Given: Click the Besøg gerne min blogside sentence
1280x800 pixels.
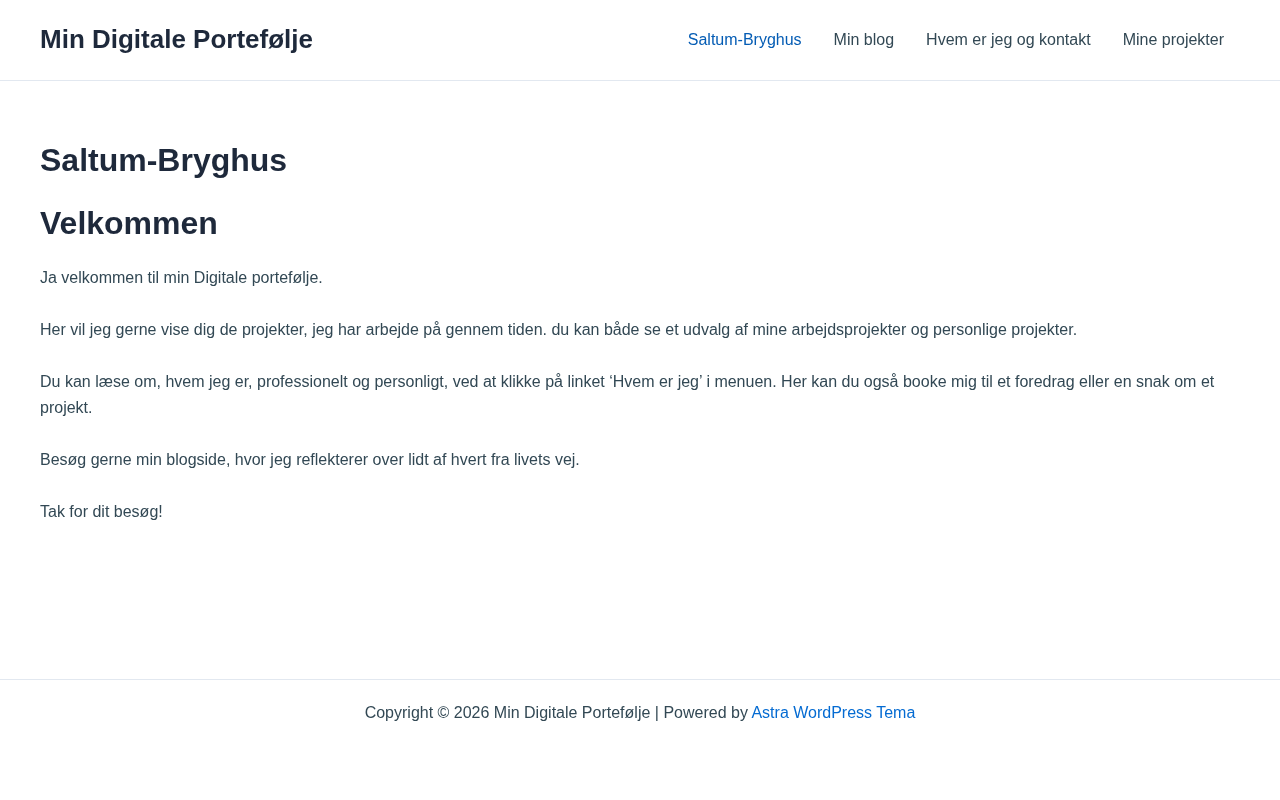Looking at the screenshot, I should point(310,460).
